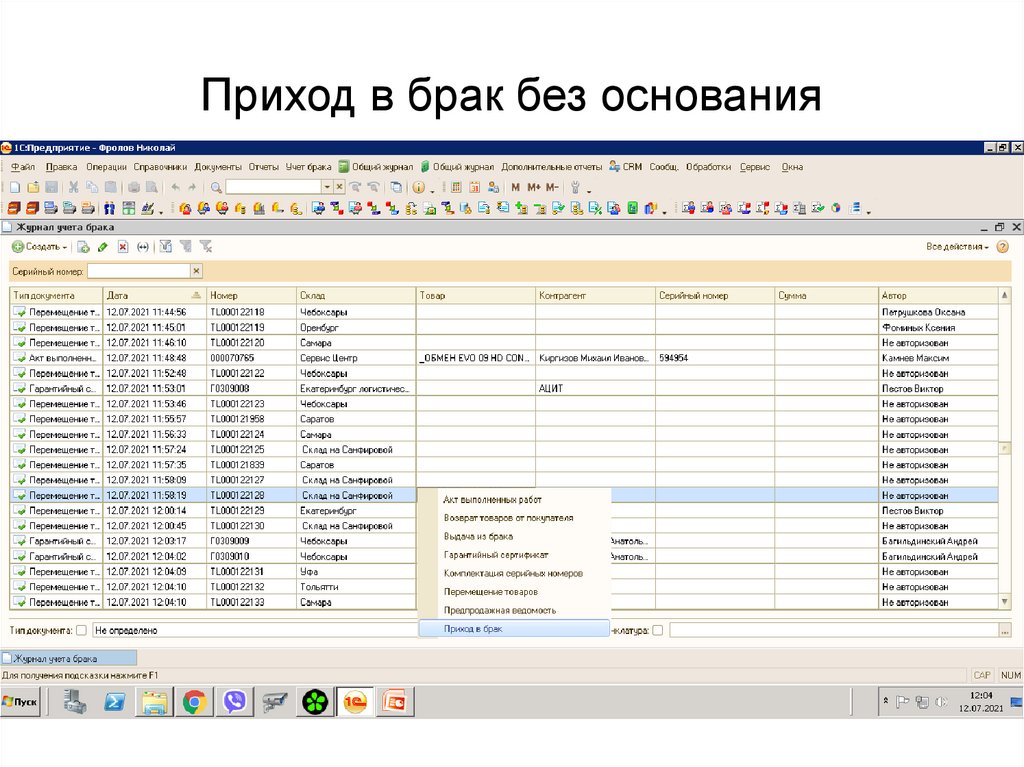Click the Пуск start button
Viewport: 1024px width, 767px height.
coord(21,703)
